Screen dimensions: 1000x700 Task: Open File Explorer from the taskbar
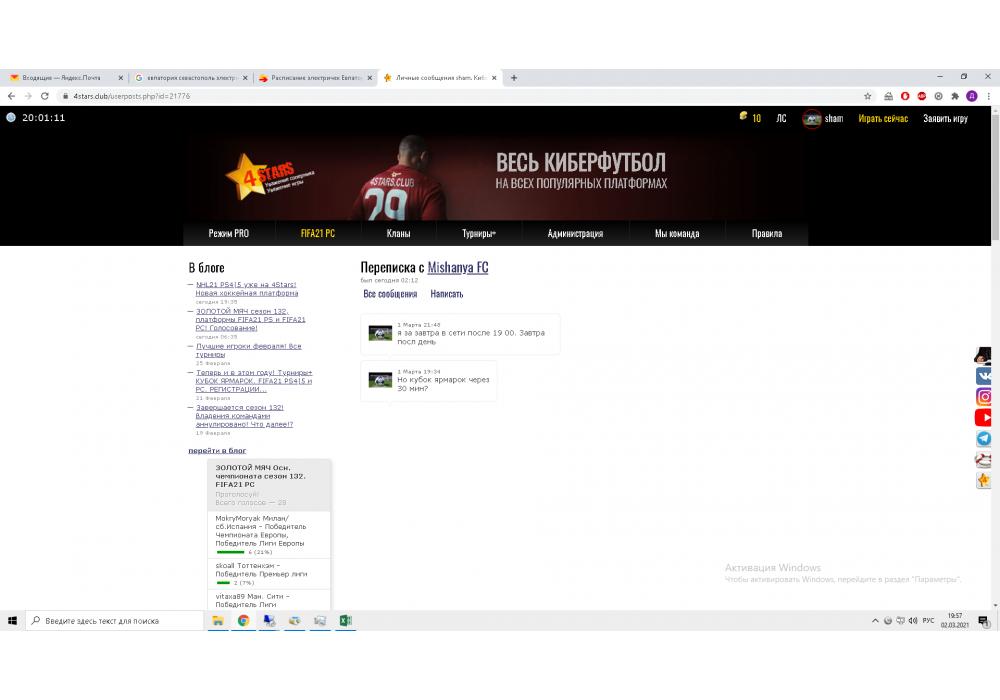point(217,620)
